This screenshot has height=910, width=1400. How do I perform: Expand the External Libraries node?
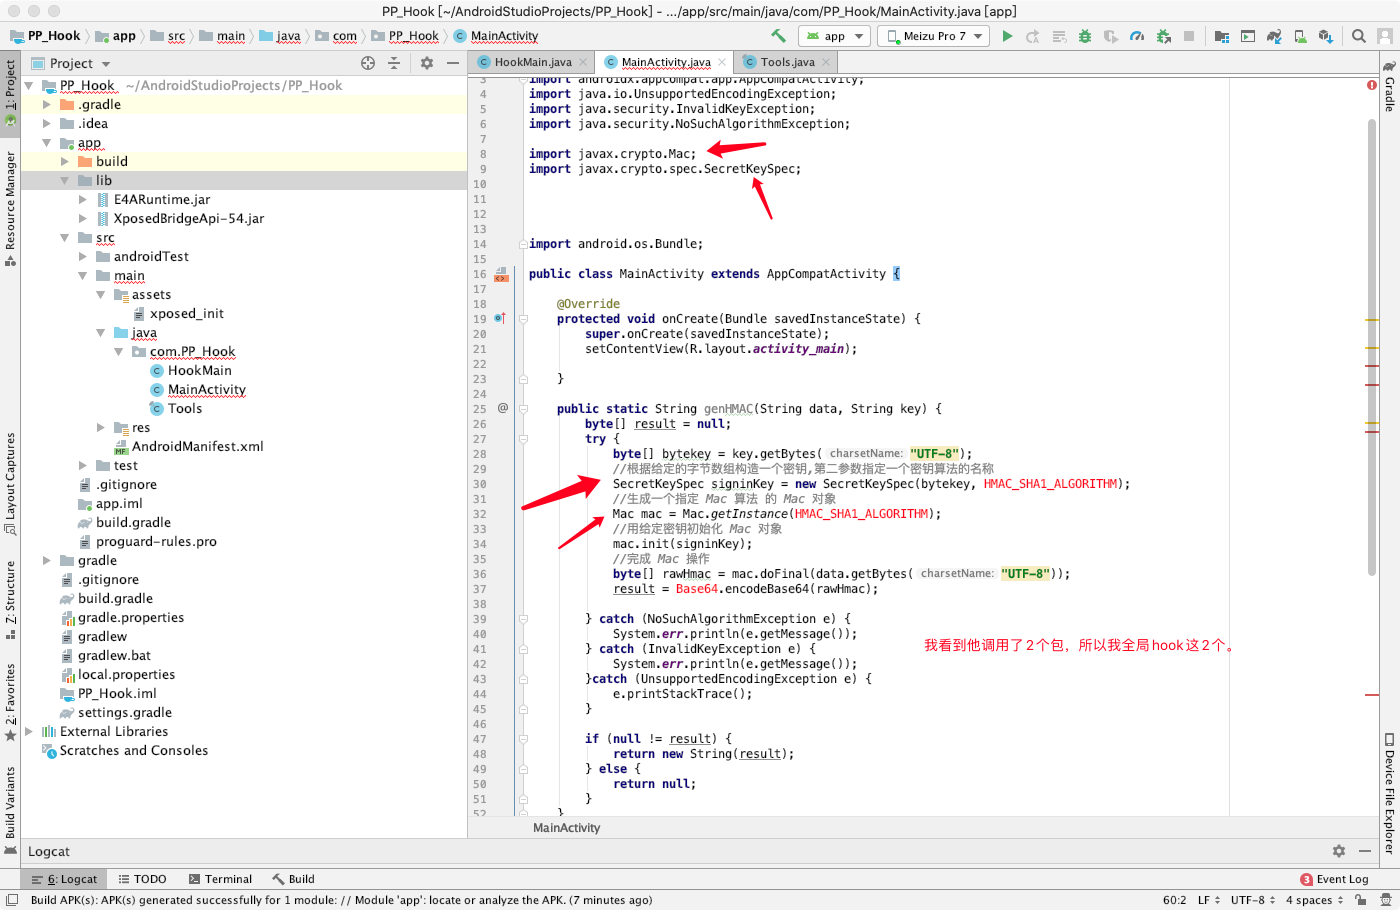pyautogui.click(x=28, y=732)
